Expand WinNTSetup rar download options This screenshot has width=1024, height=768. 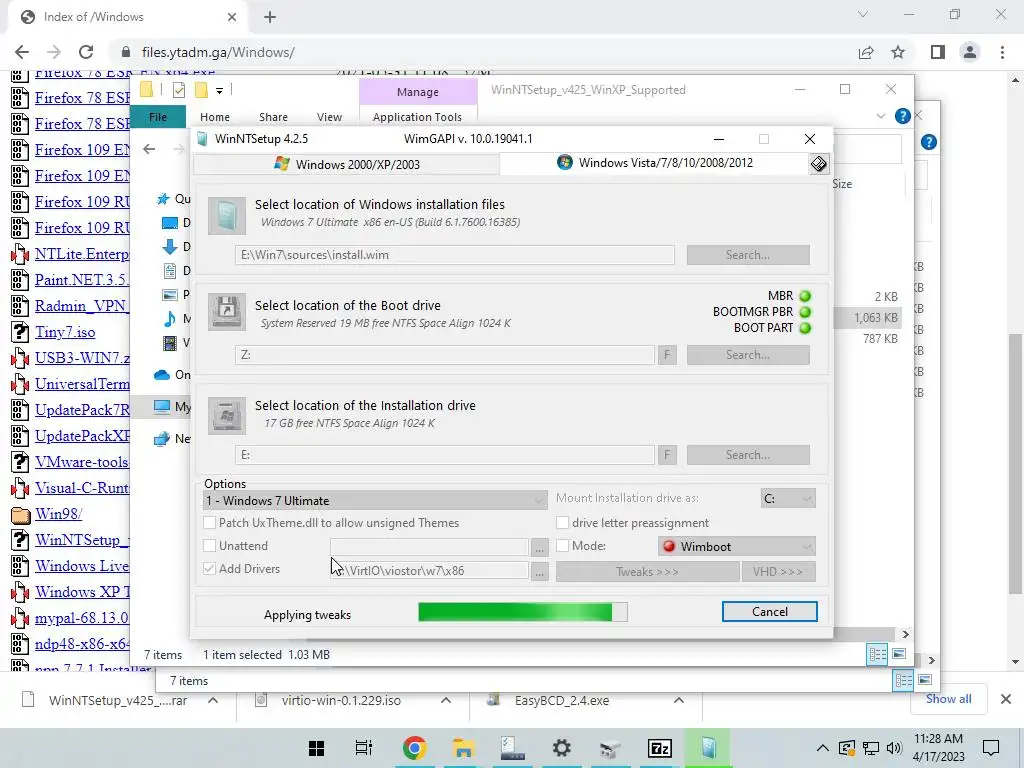tap(213, 701)
